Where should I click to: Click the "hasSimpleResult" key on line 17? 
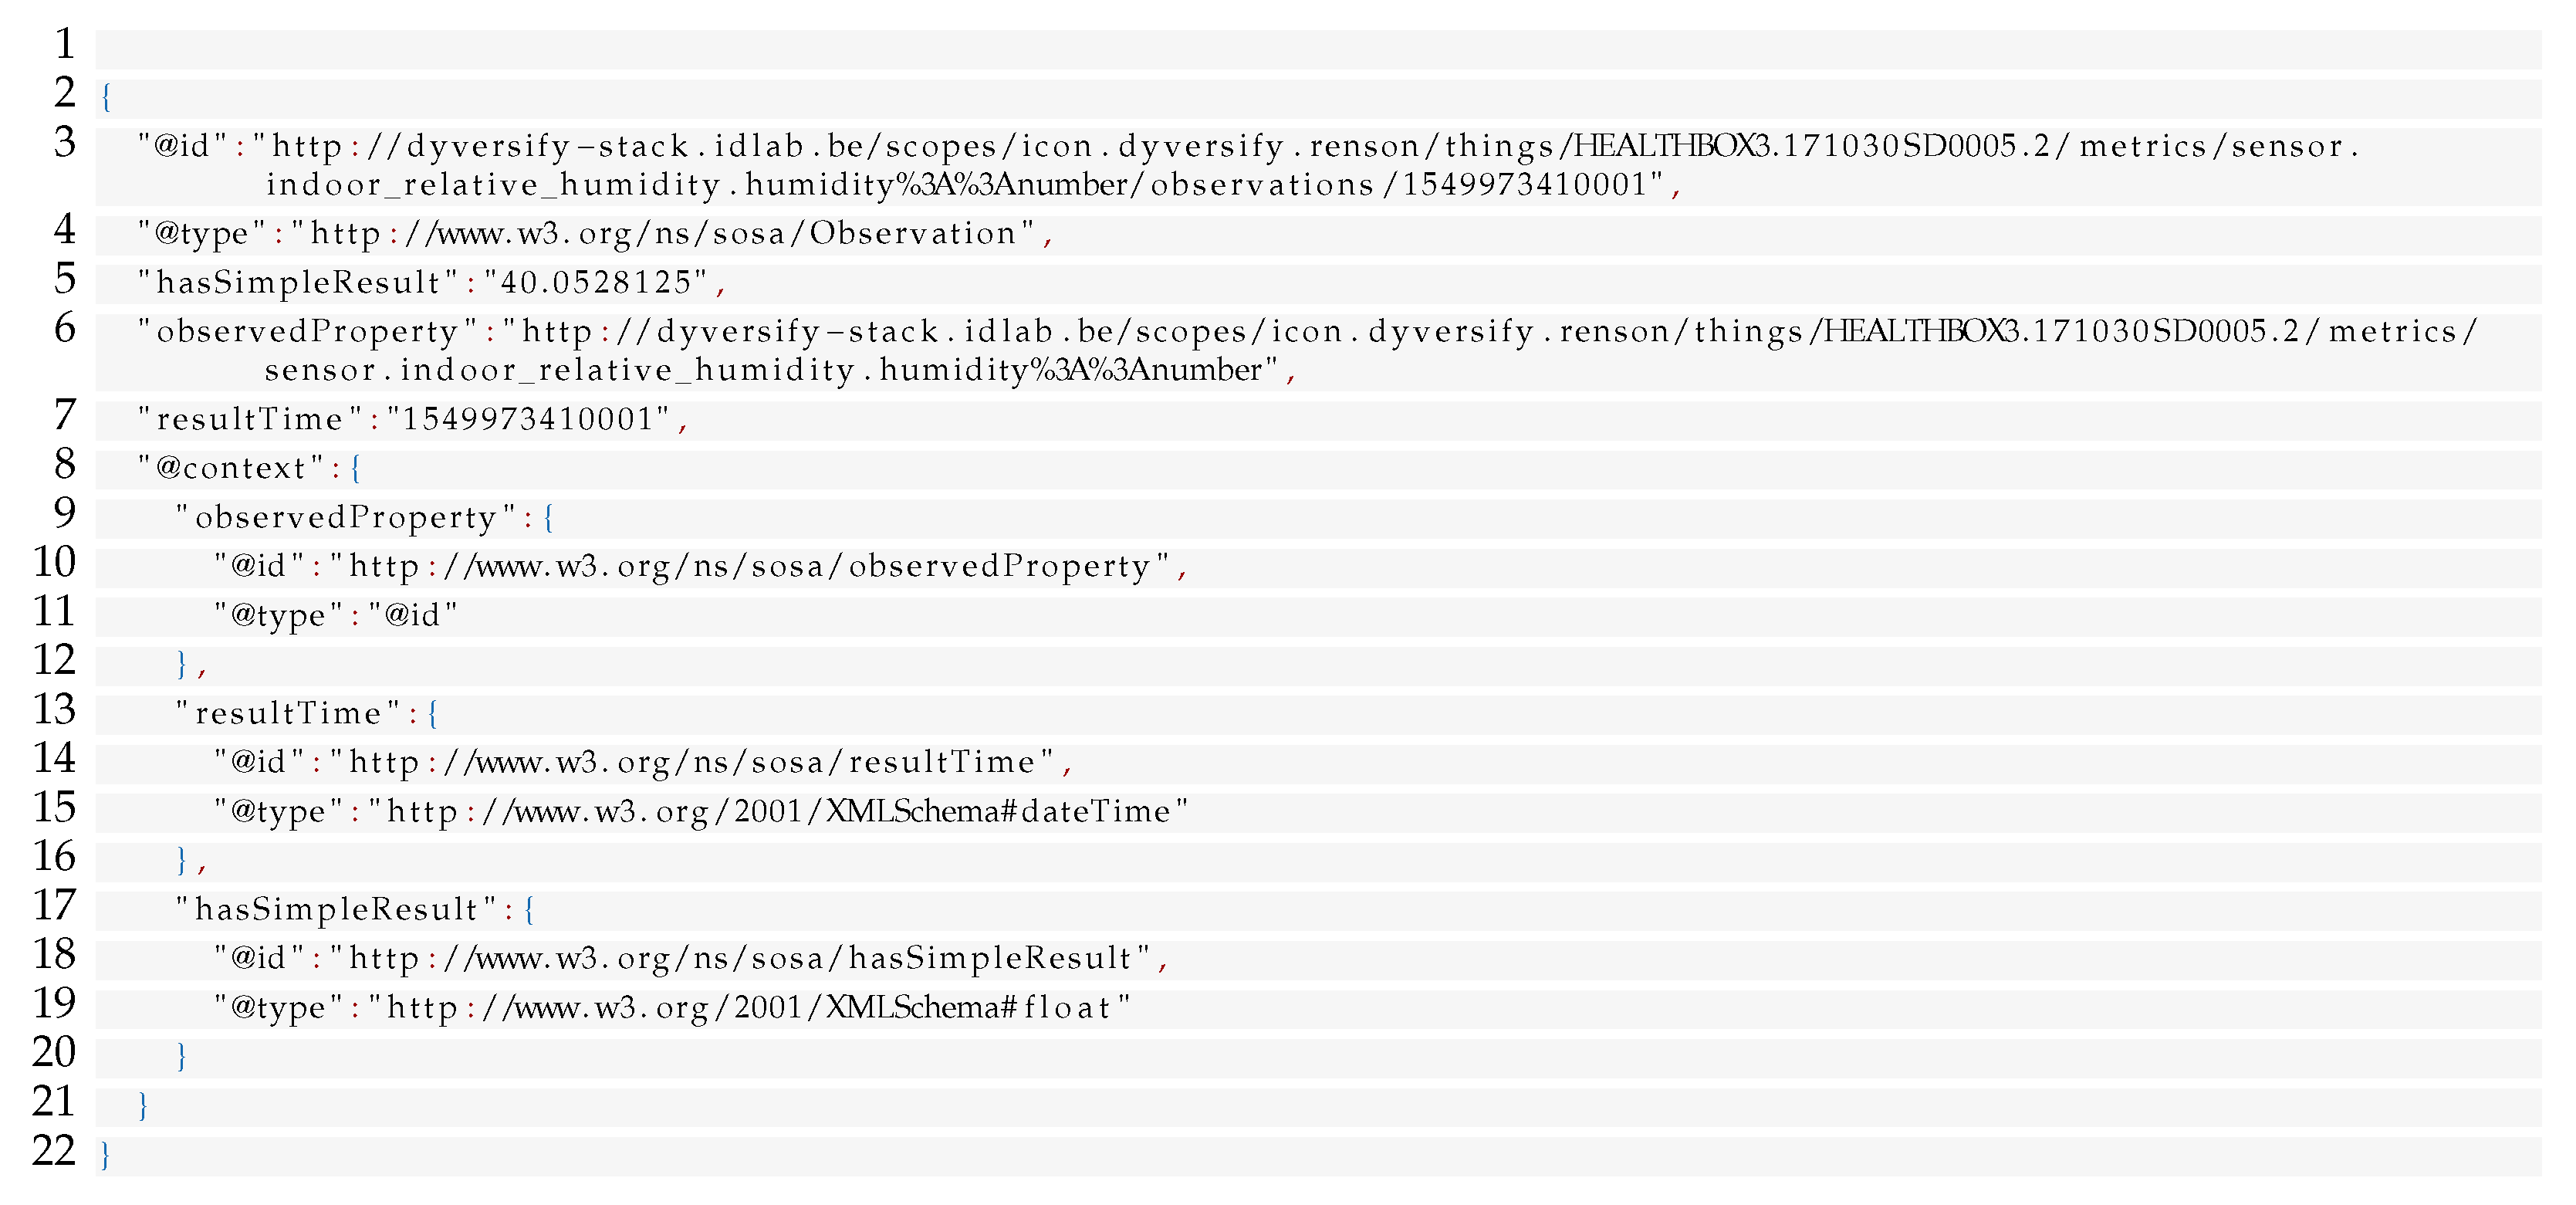337,909
